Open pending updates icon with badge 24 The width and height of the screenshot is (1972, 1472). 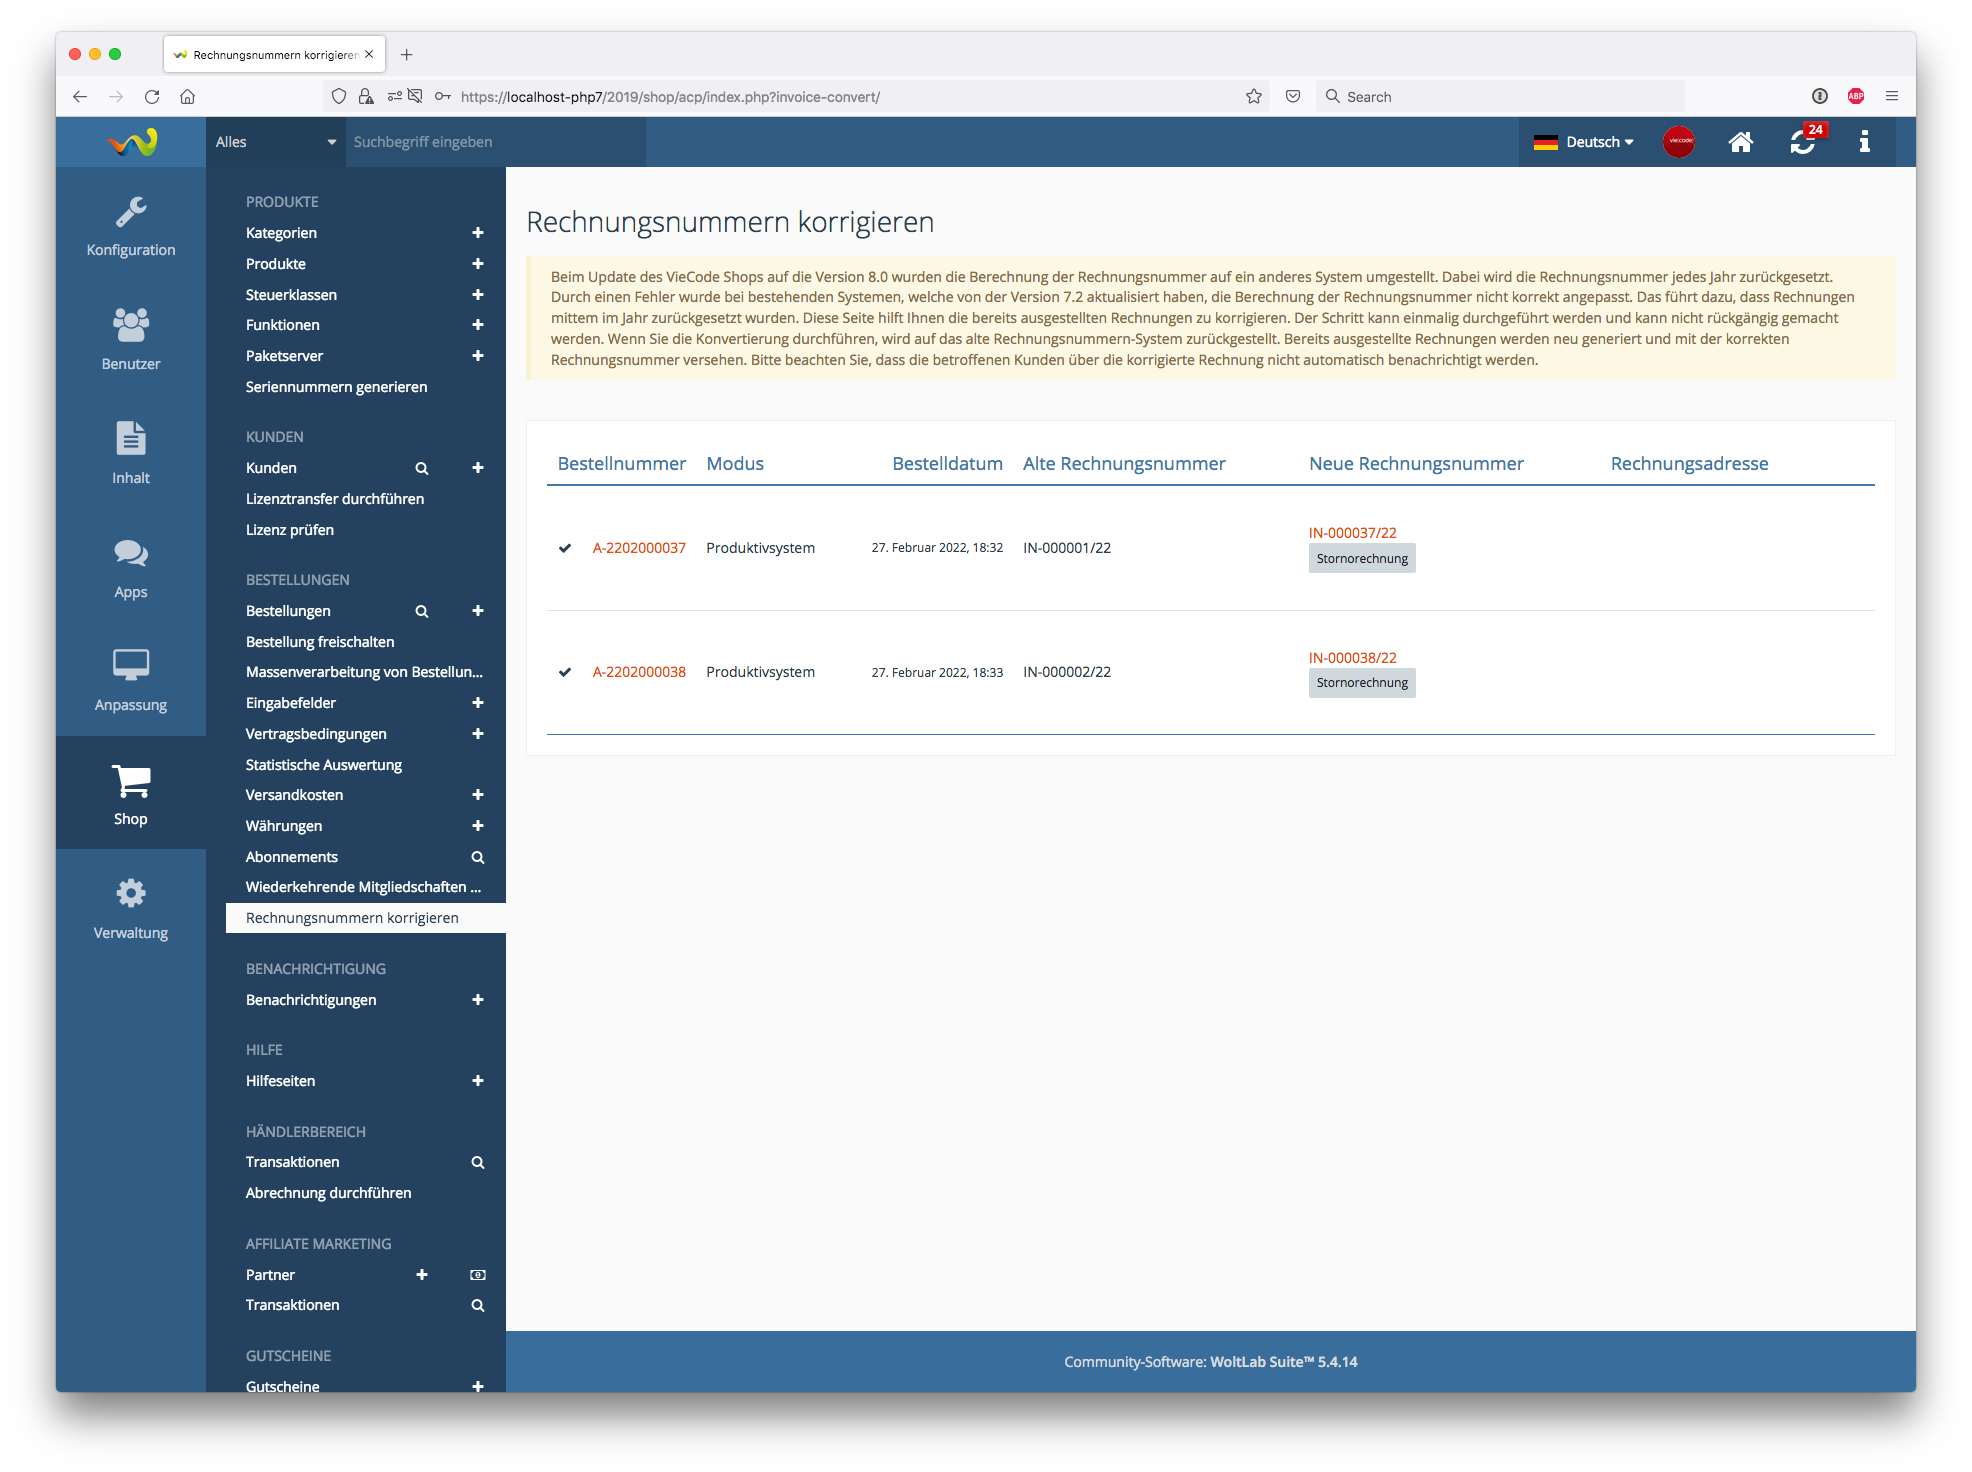point(1803,142)
